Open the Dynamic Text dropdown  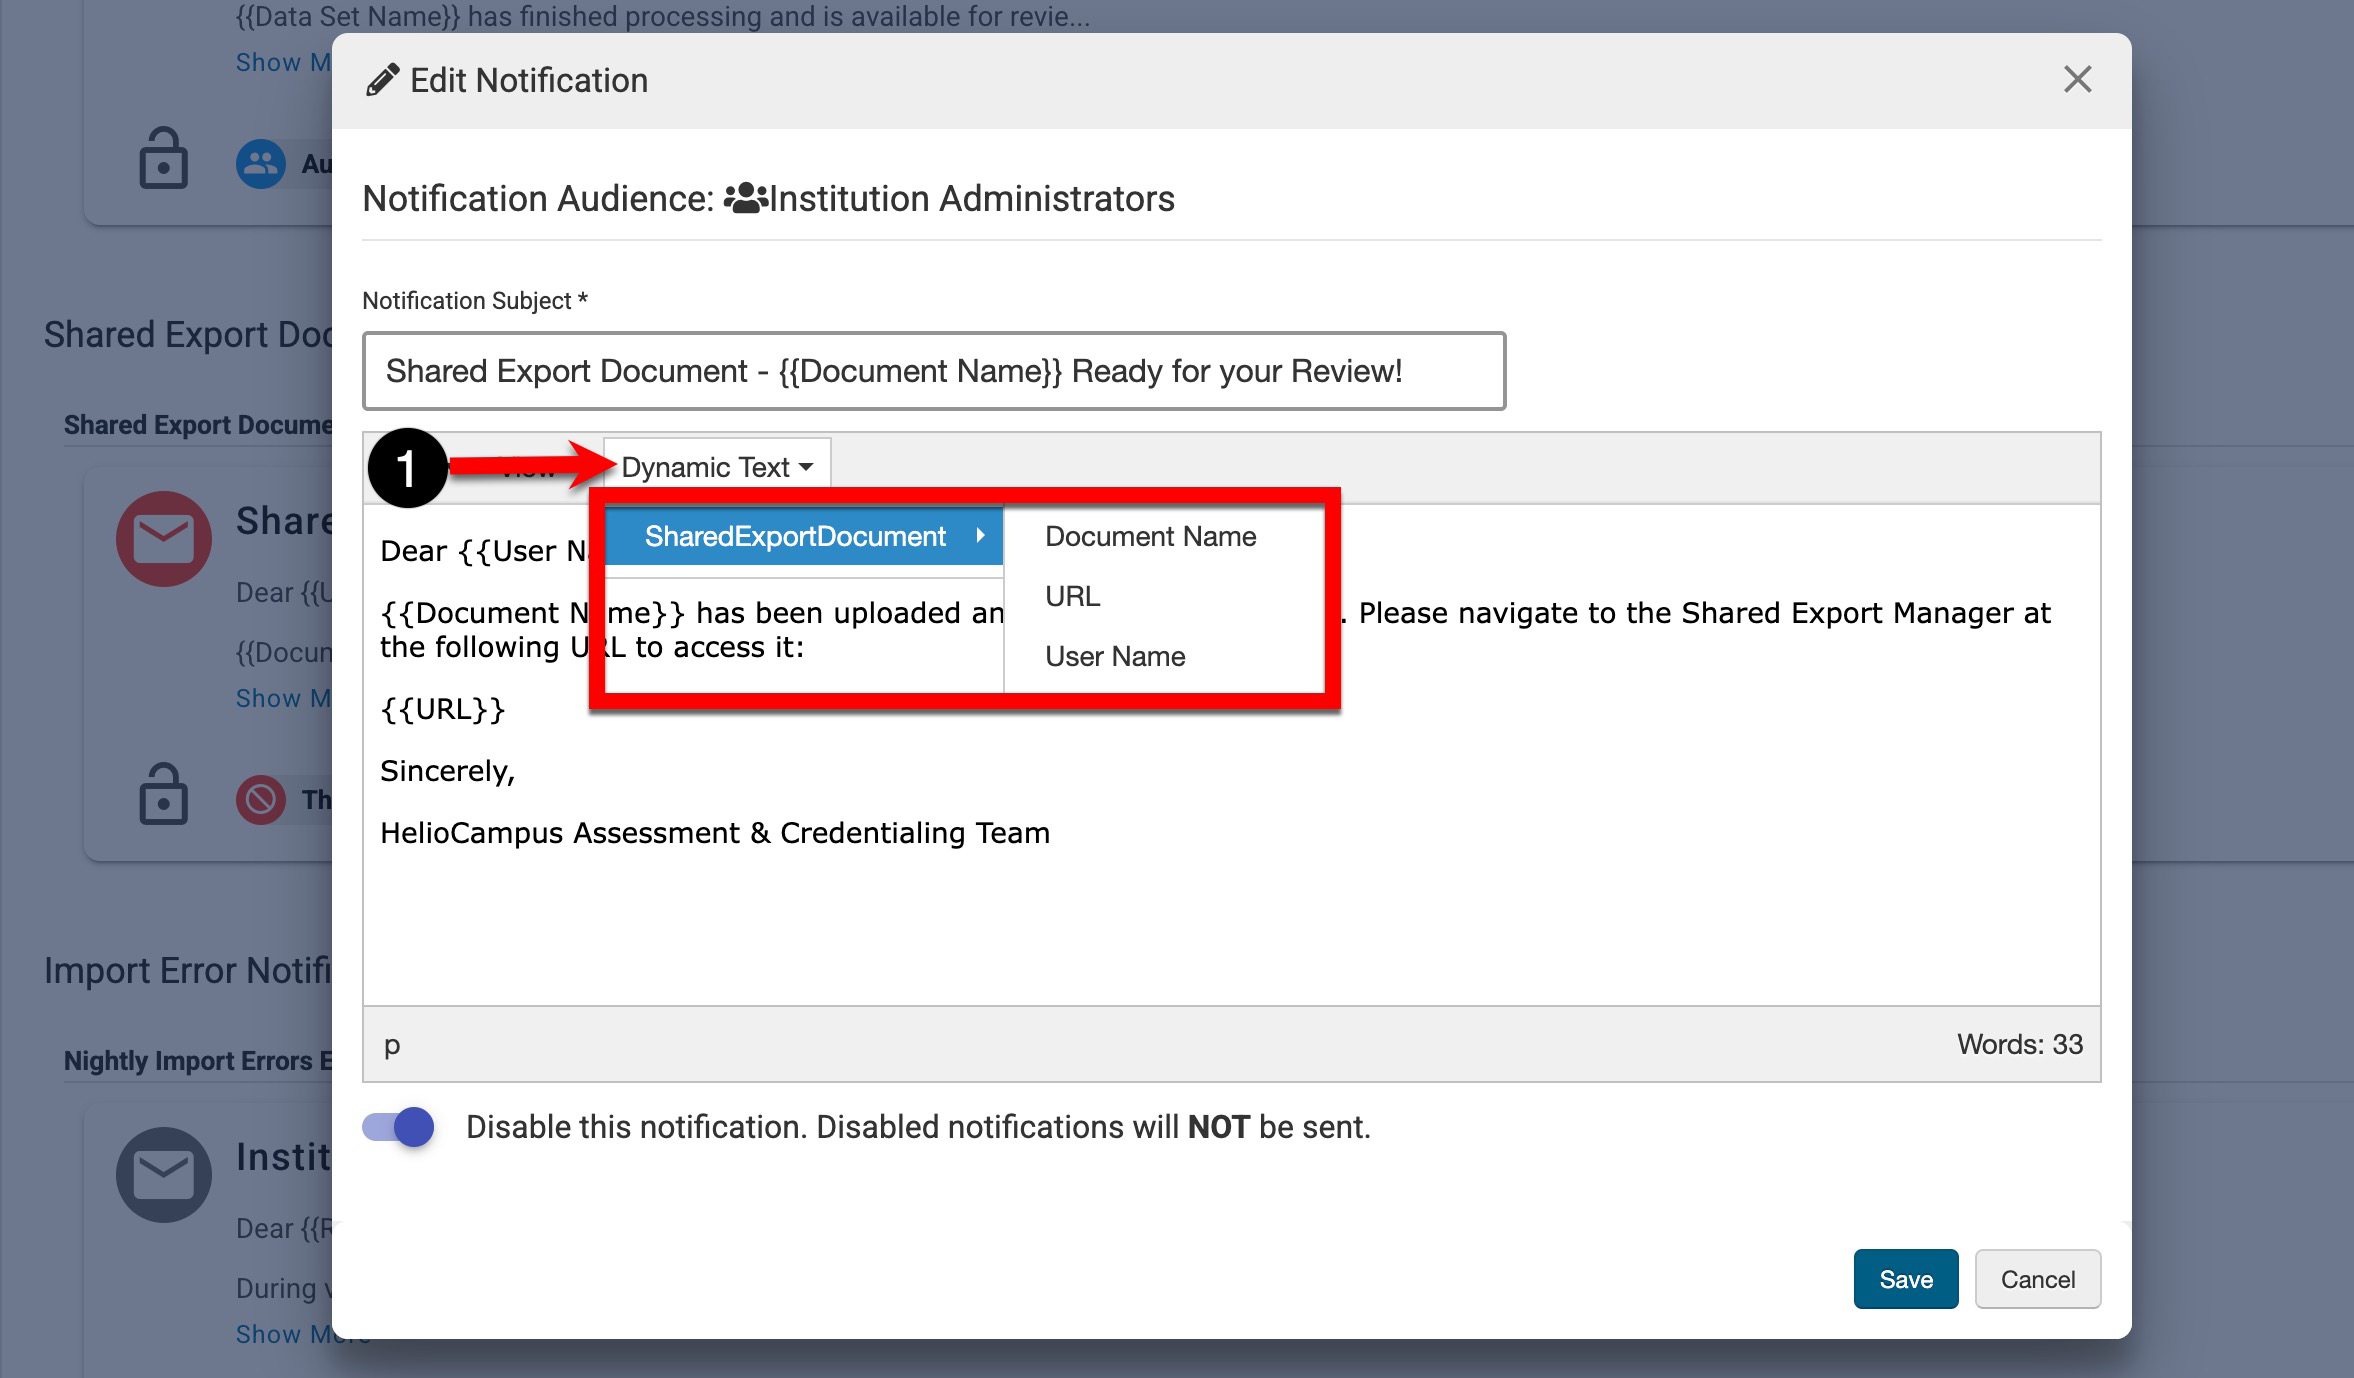pyautogui.click(x=716, y=467)
